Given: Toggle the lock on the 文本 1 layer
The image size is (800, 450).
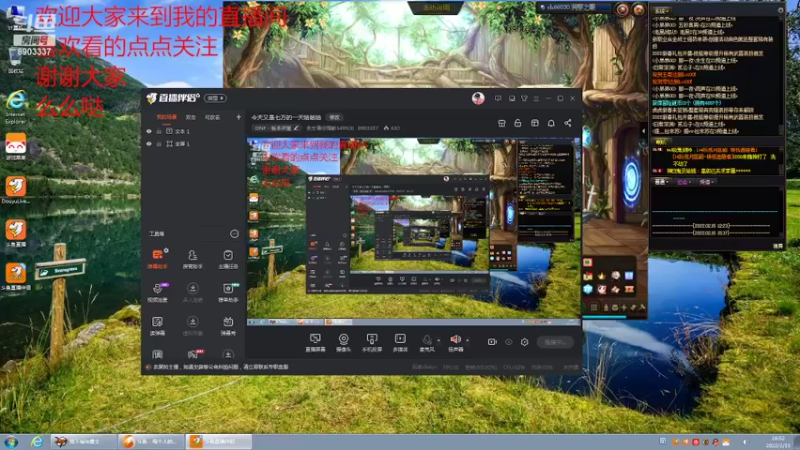Looking at the screenshot, I should 159,131.
